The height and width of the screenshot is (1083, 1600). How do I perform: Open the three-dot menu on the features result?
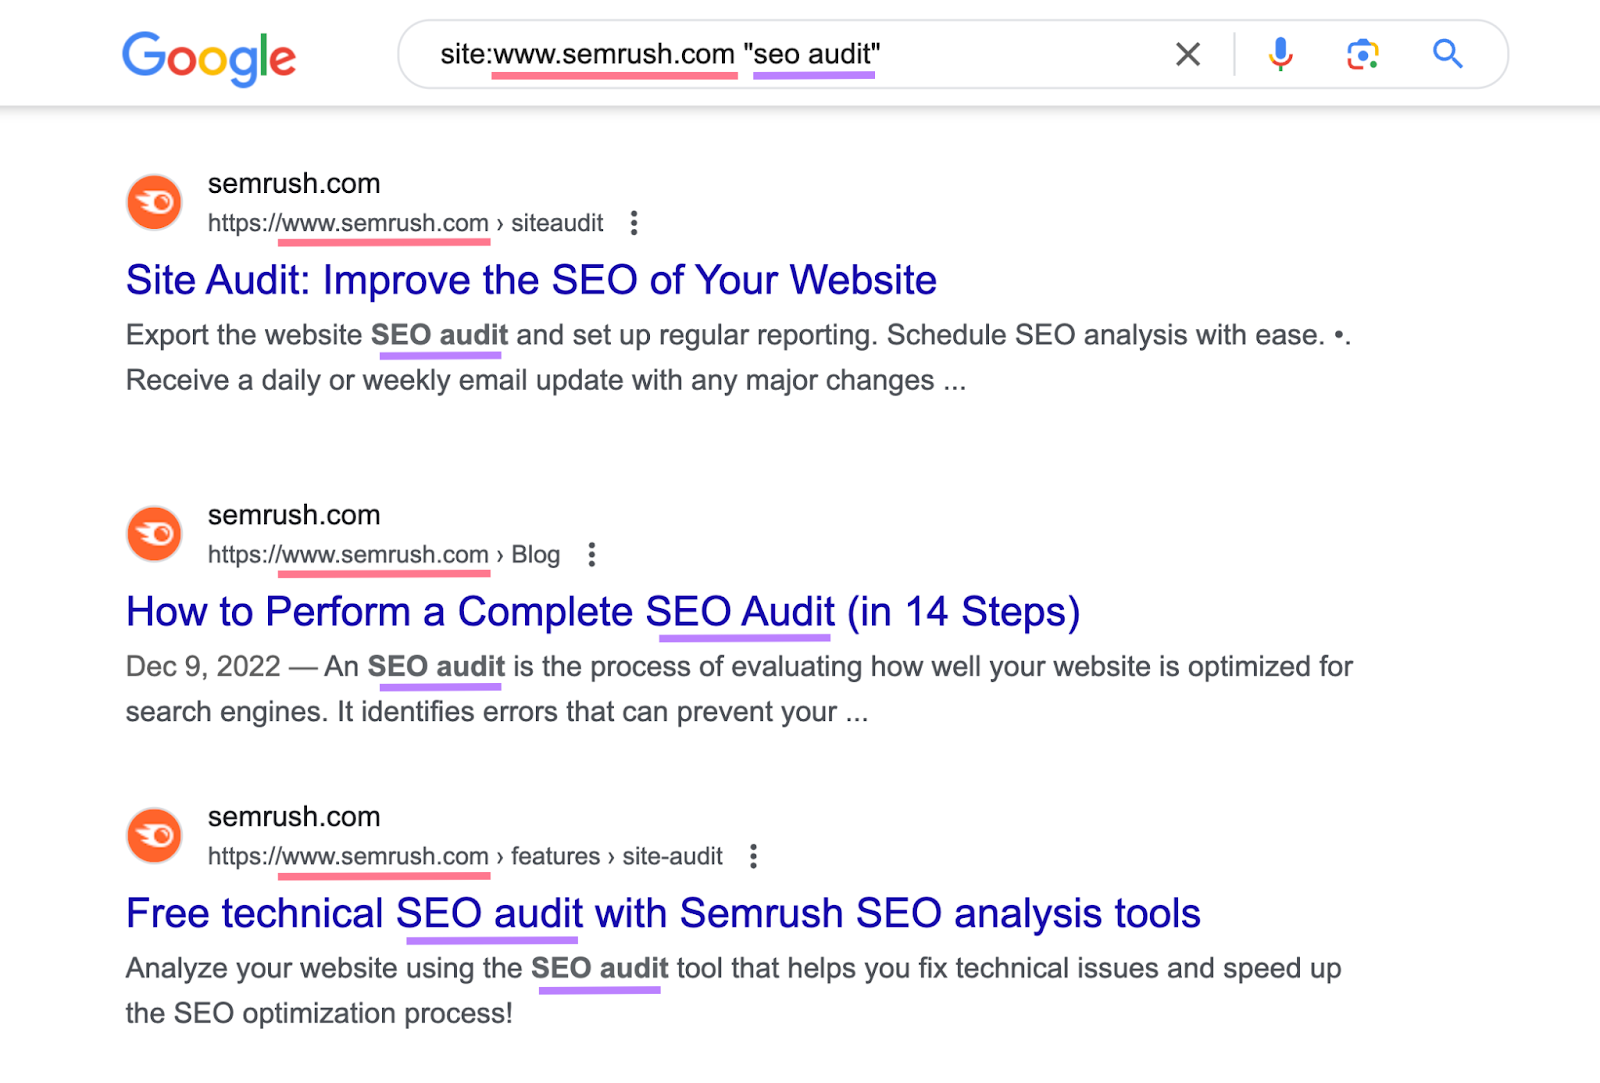coord(753,856)
